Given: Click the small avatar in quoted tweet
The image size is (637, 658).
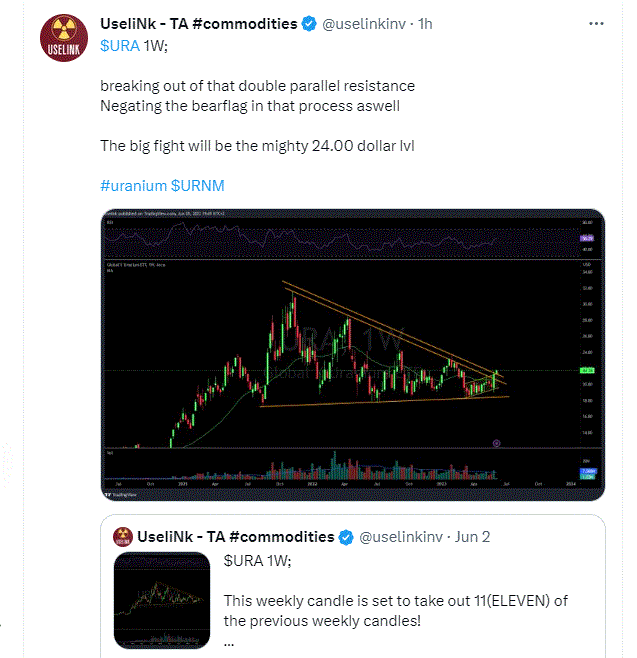Looking at the screenshot, I should pyautogui.click(x=123, y=537).
